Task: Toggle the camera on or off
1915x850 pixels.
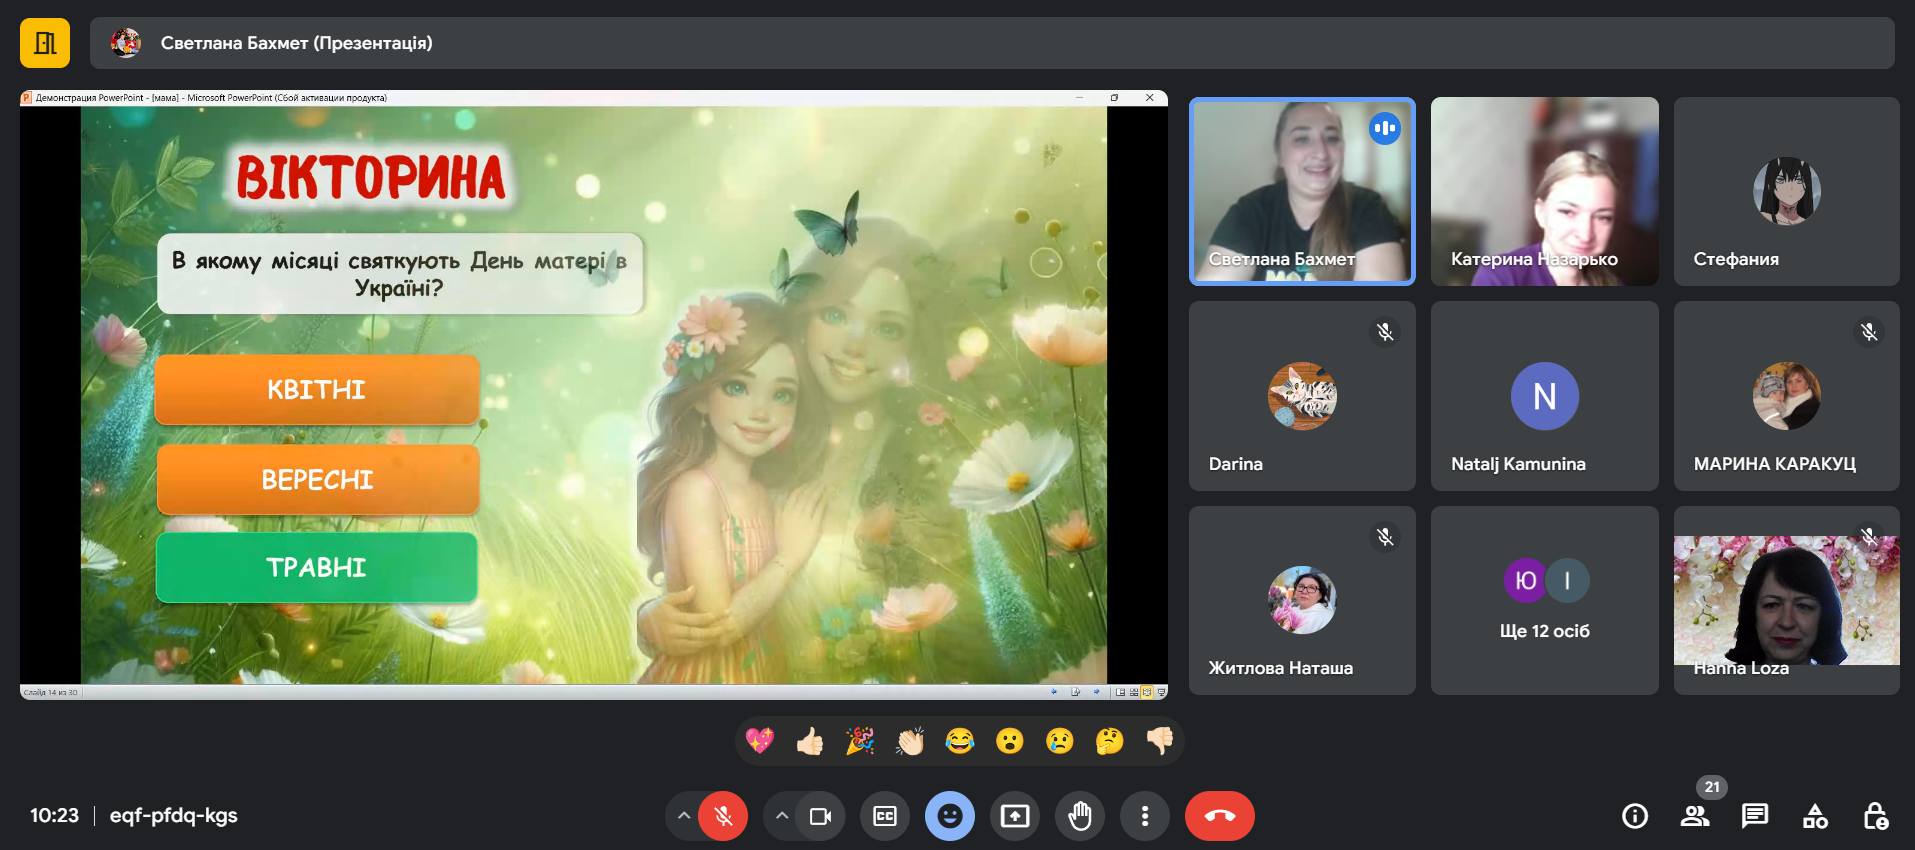Action: (820, 816)
